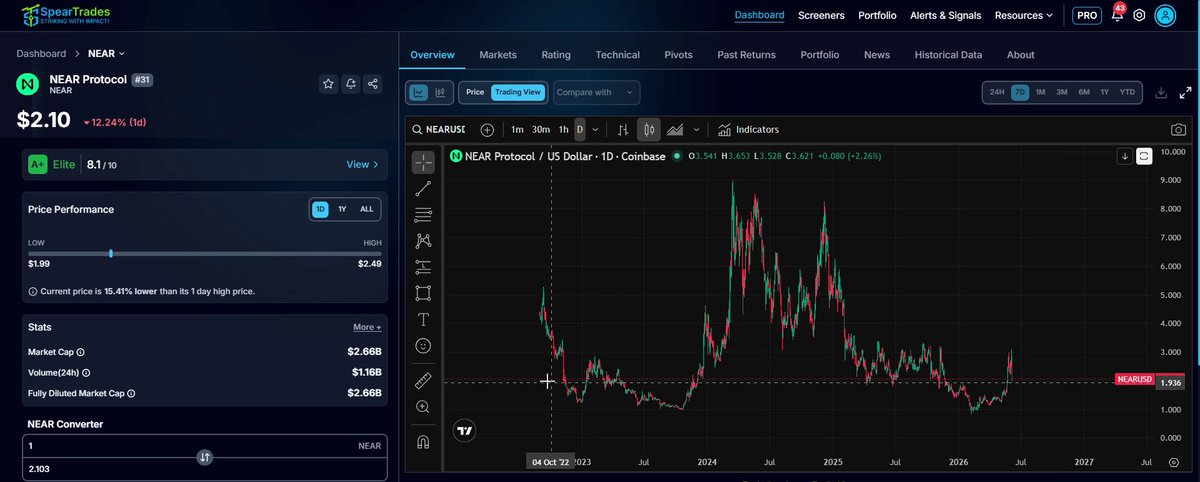Click the scroll-to-latest down arrow button
Viewport: 1200px width, 482px height.
coord(1125,156)
